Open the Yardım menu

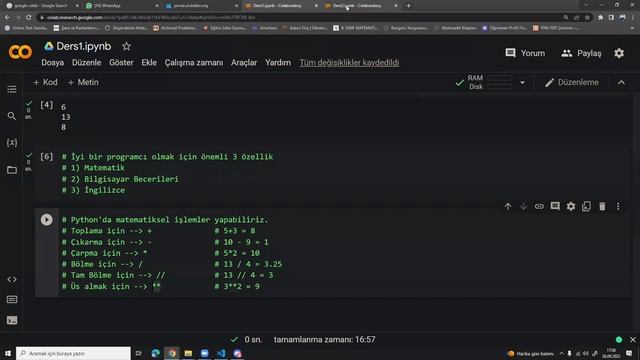click(x=278, y=62)
